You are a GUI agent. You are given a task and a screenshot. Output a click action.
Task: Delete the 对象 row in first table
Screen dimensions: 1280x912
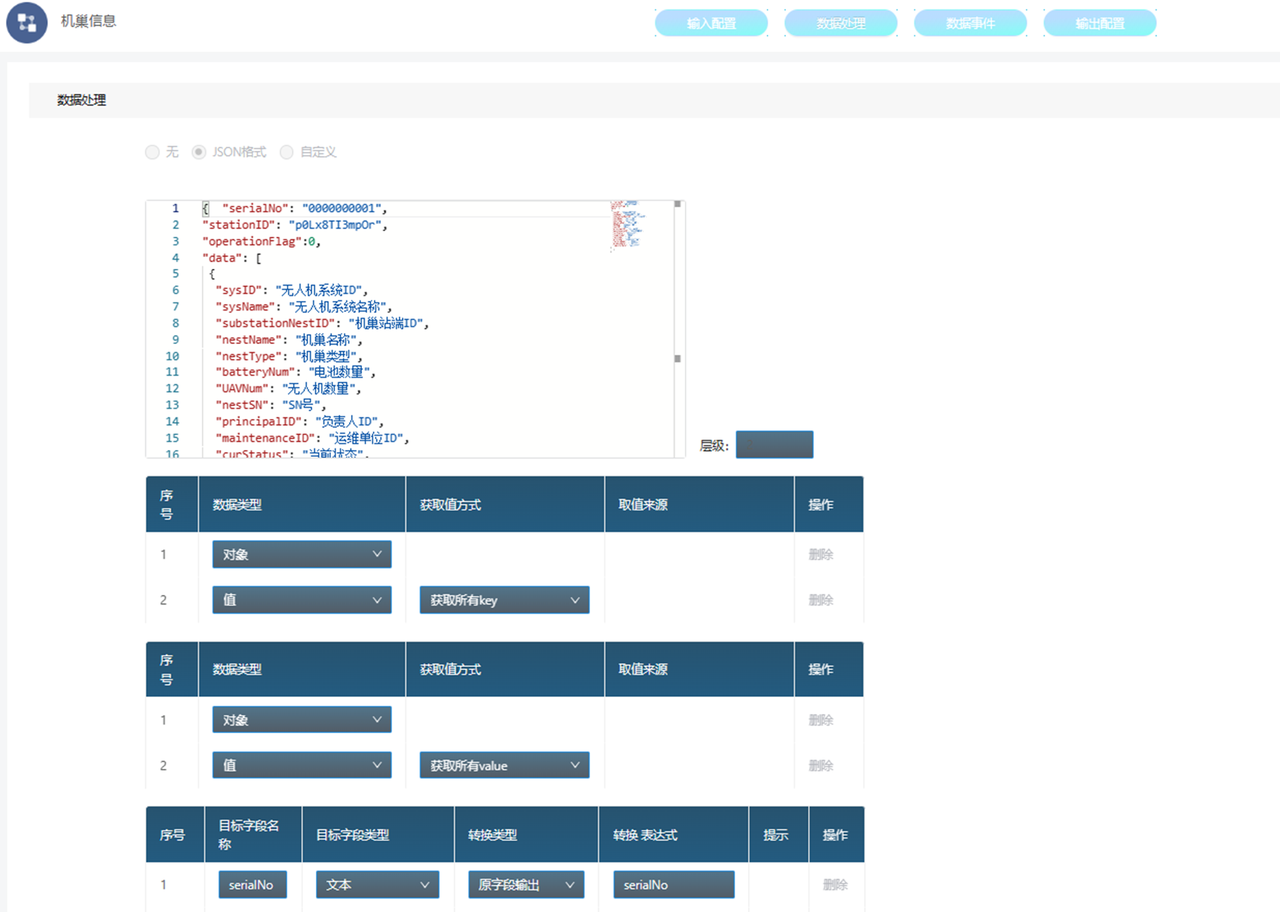[x=821, y=554]
